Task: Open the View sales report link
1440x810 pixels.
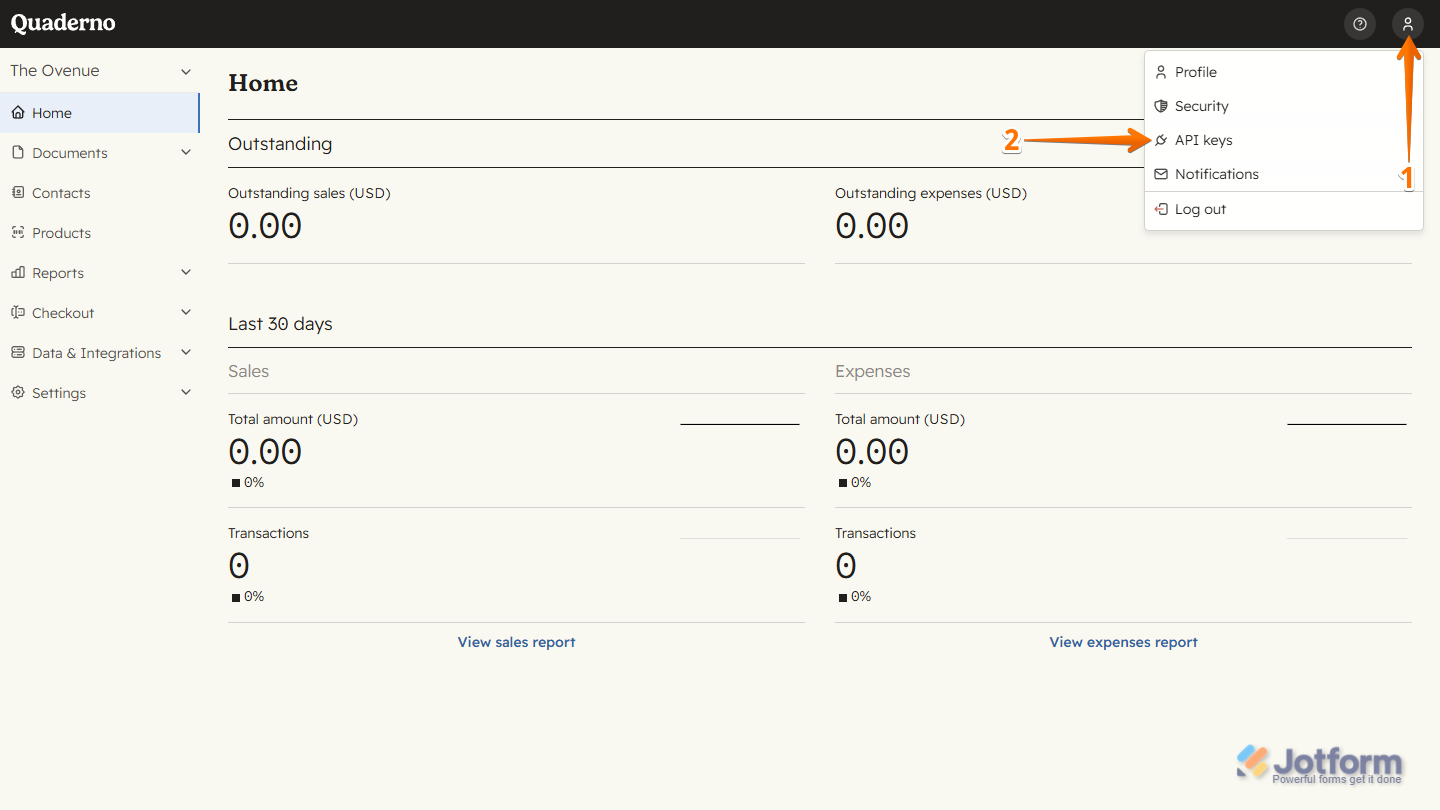Action: [x=516, y=641]
